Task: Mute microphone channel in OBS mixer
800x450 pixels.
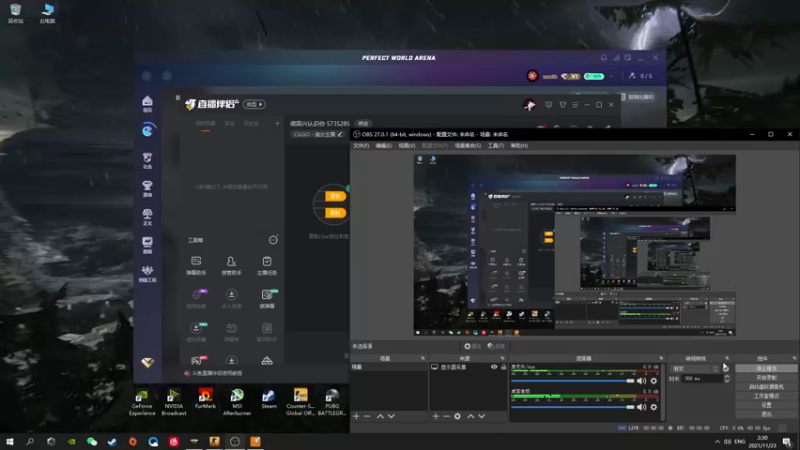Action: pos(641,381)
